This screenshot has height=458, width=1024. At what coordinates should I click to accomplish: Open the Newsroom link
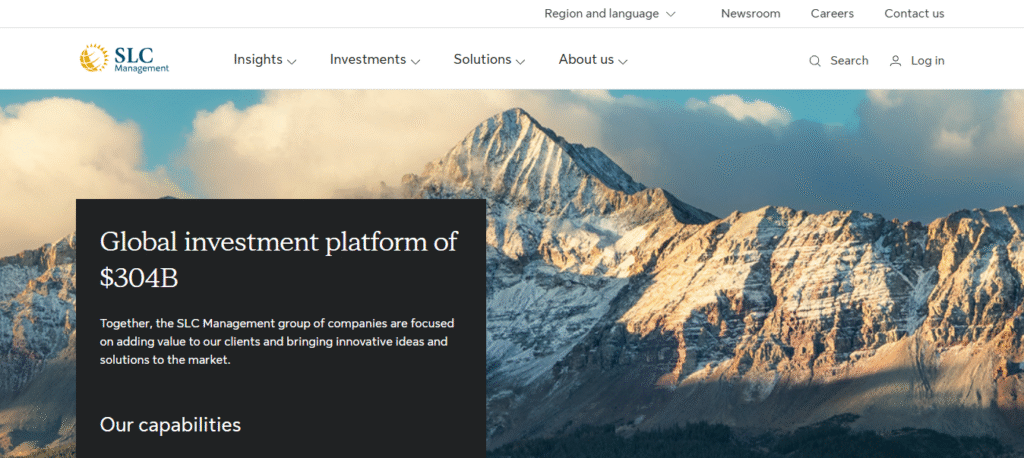750,14
